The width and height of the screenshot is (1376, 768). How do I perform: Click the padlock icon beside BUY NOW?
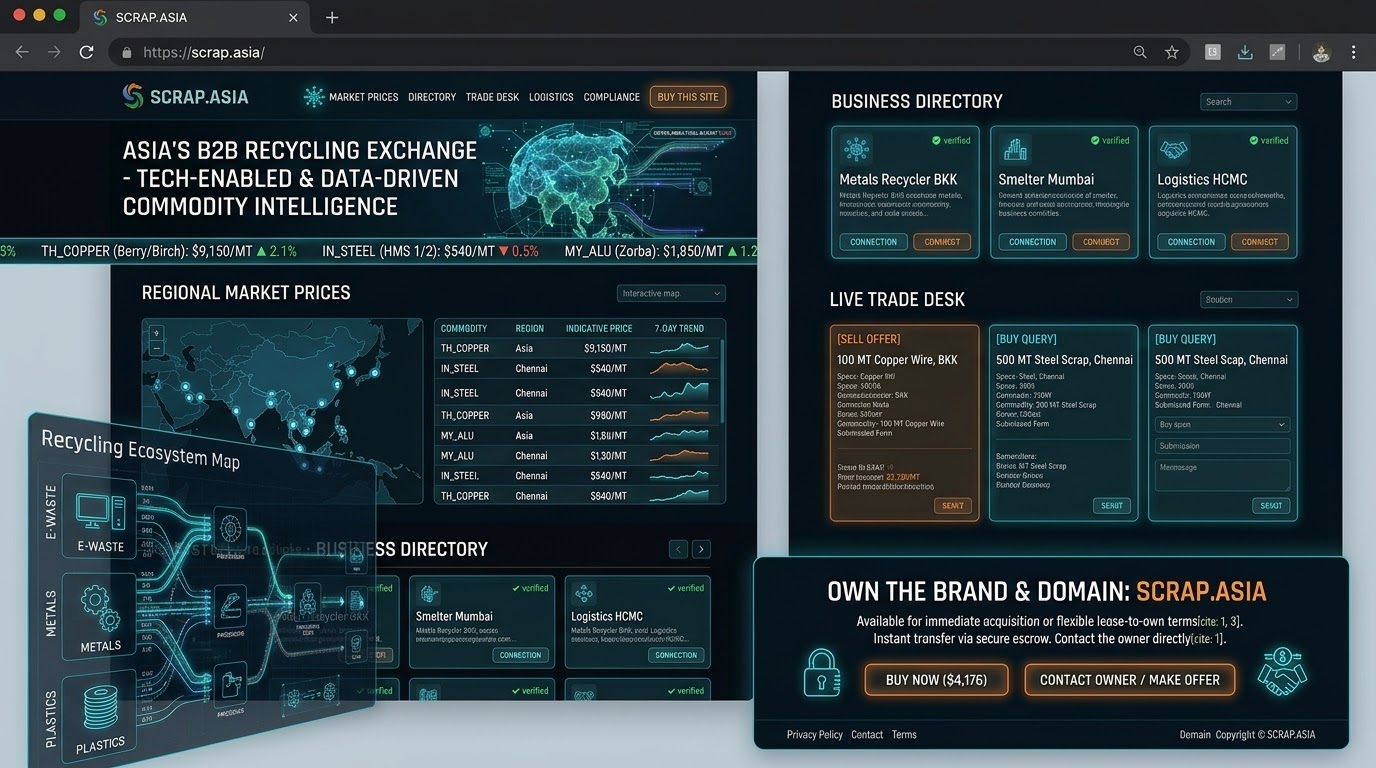pyautogui.click(x=821, y=673)
